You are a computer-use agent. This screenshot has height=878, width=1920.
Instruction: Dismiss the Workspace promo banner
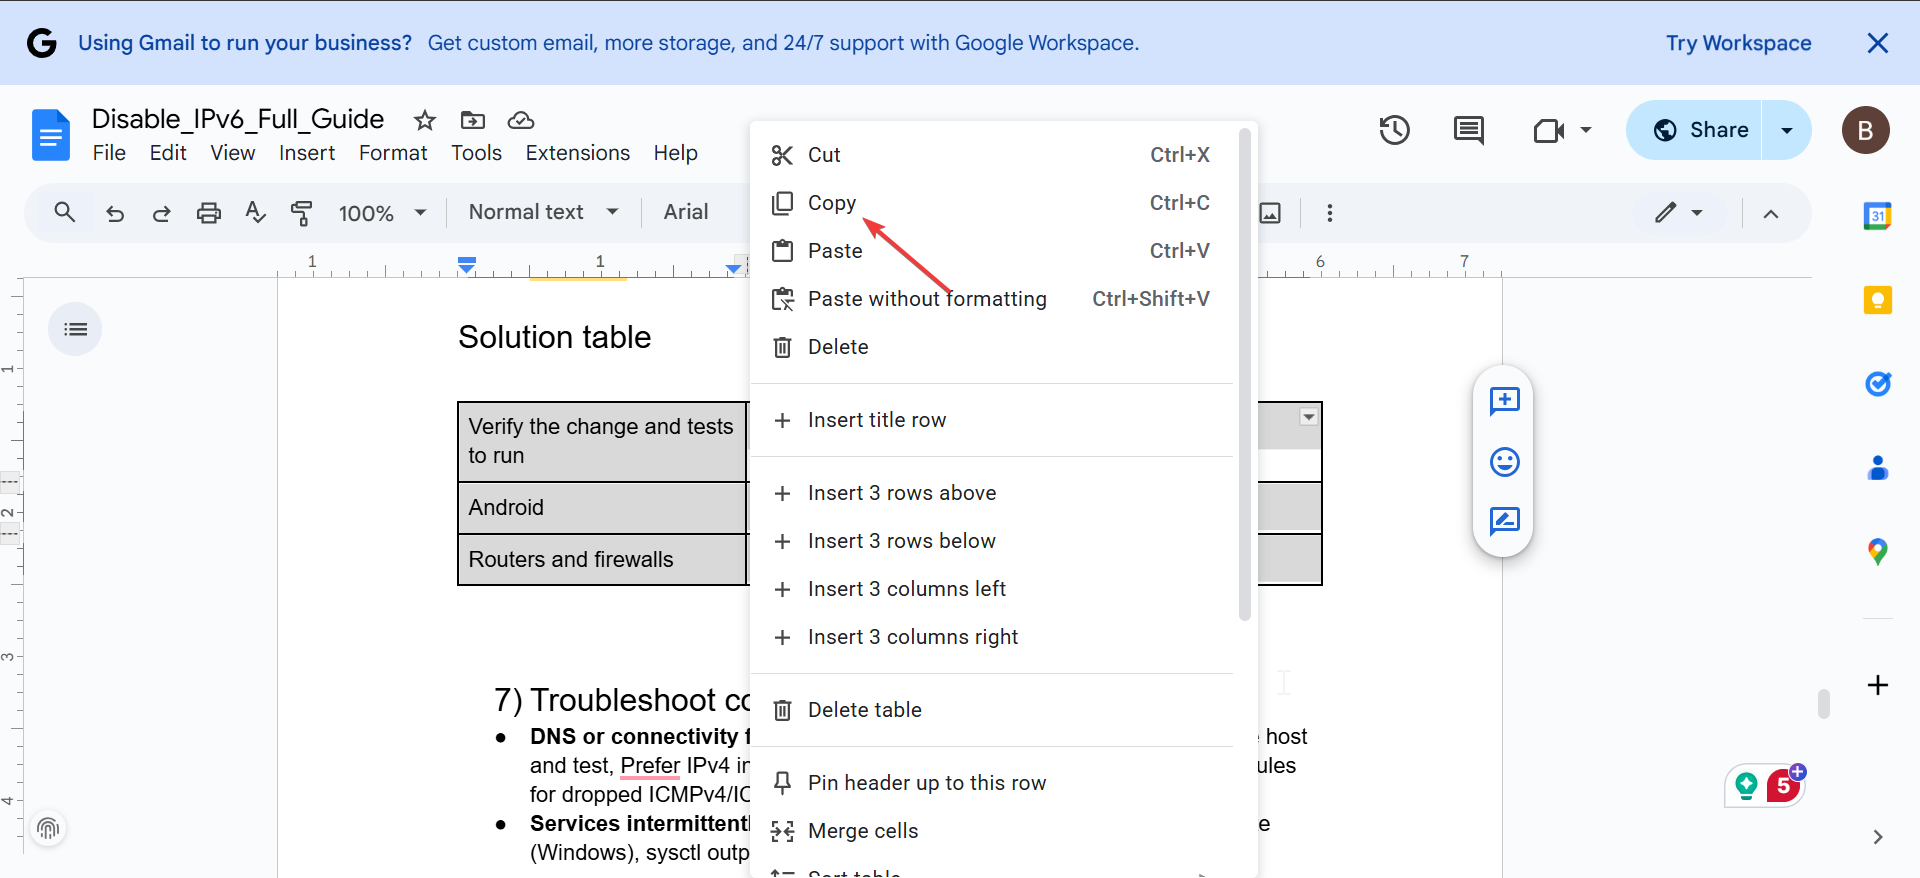(x=1877, y=43)
